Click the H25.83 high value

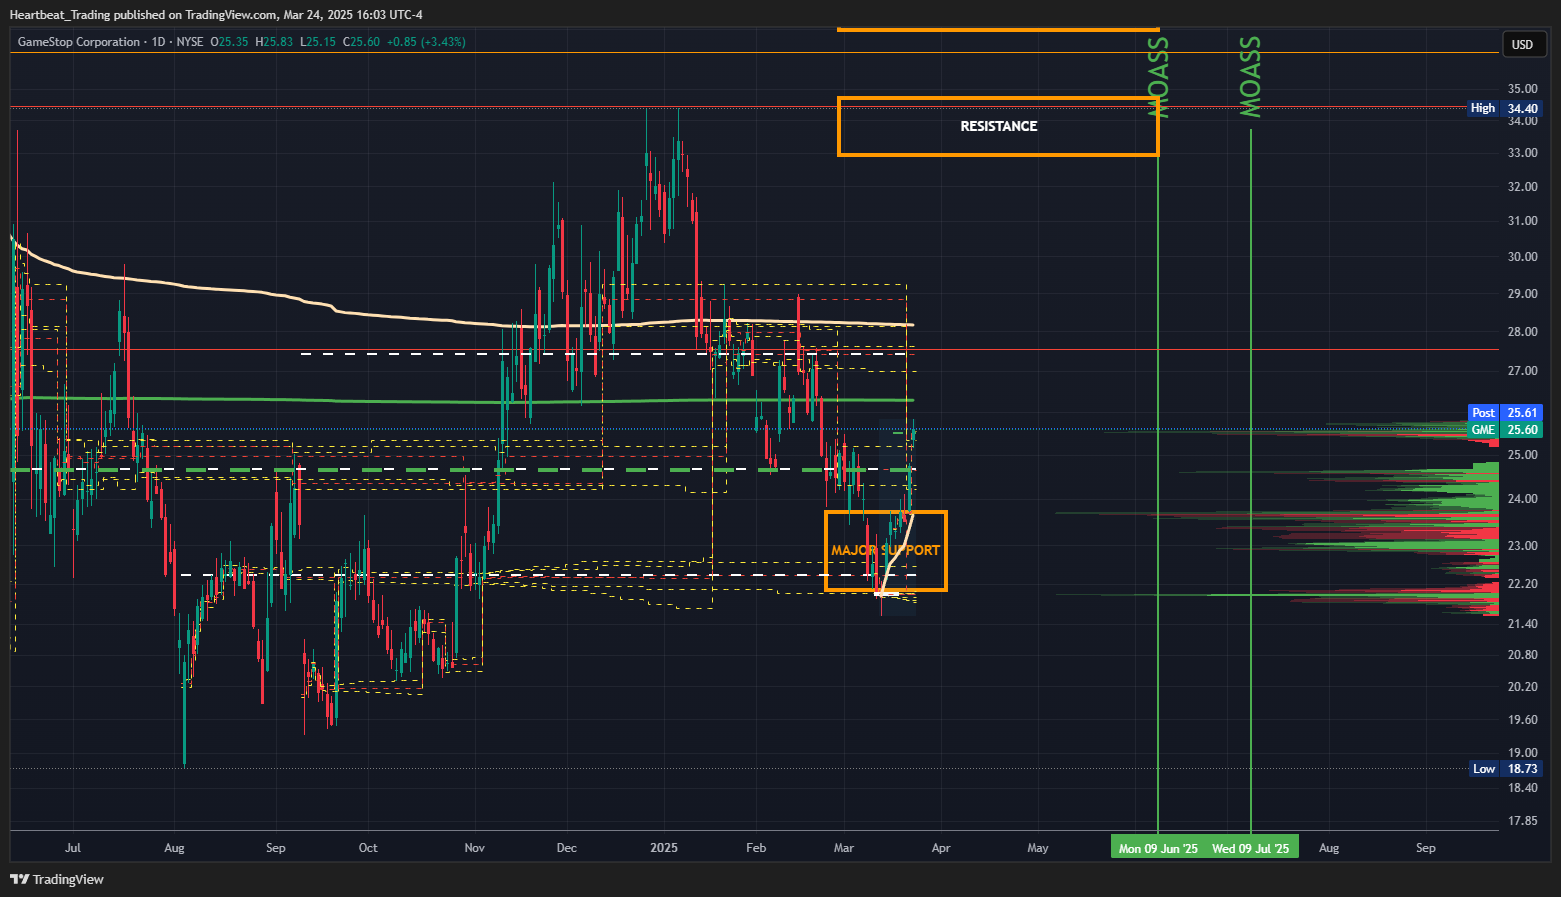tap(274, 42)
